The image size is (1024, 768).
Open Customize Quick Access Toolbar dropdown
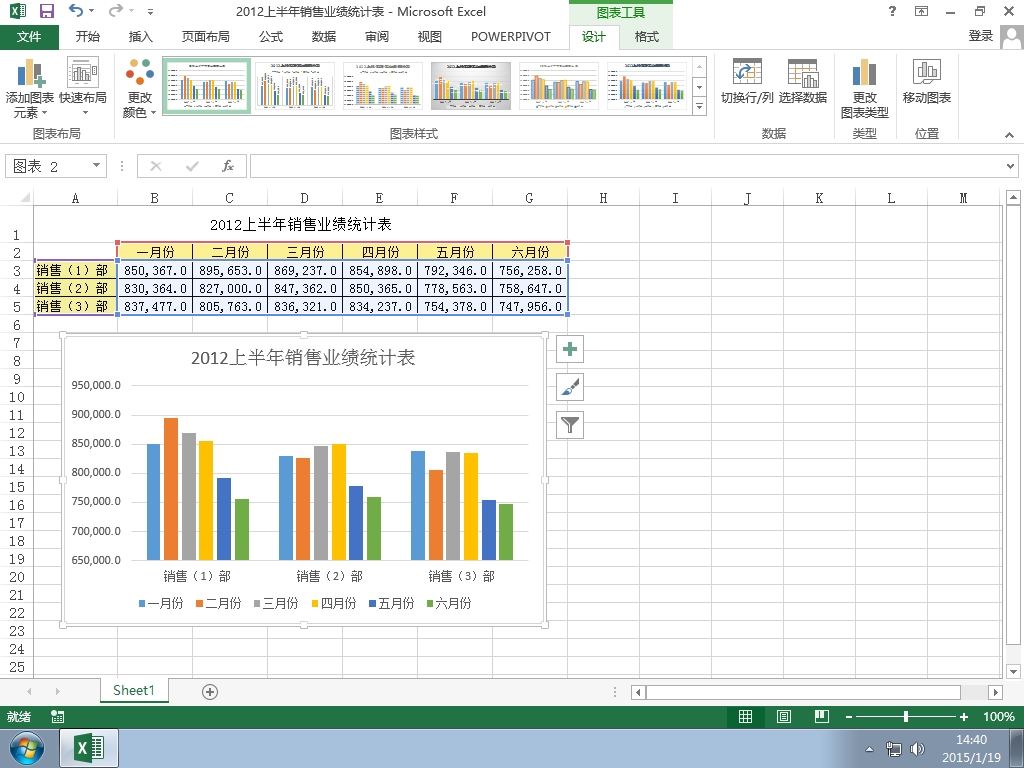[x=151, y=11]
